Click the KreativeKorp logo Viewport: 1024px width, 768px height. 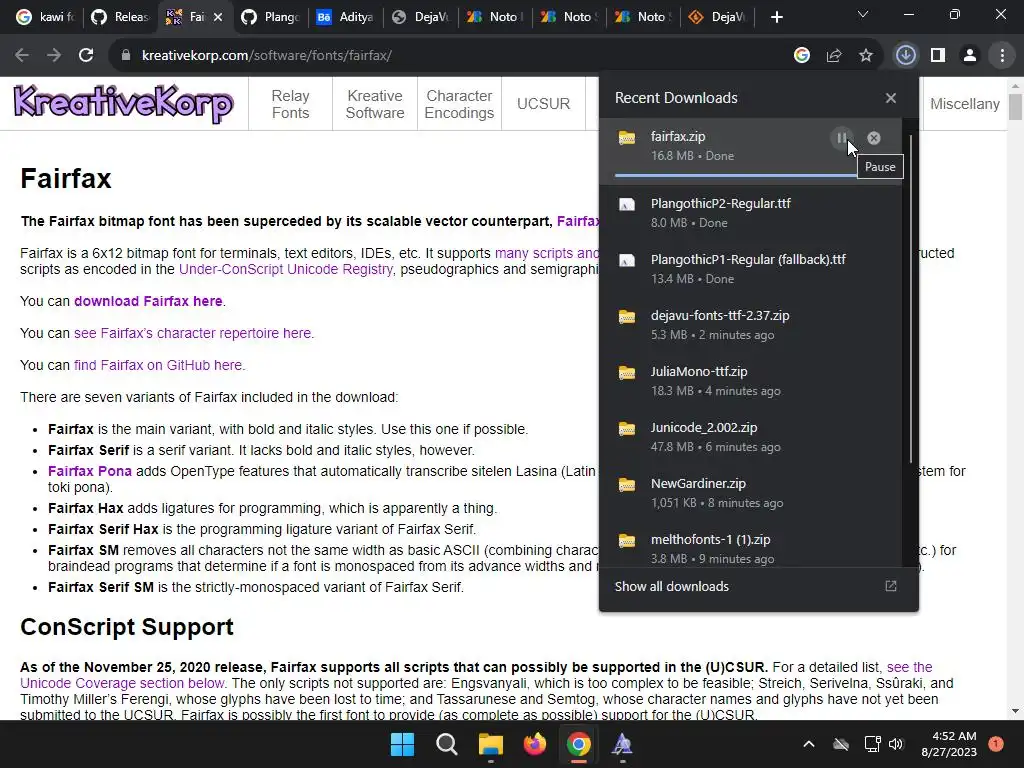[123, 103]
